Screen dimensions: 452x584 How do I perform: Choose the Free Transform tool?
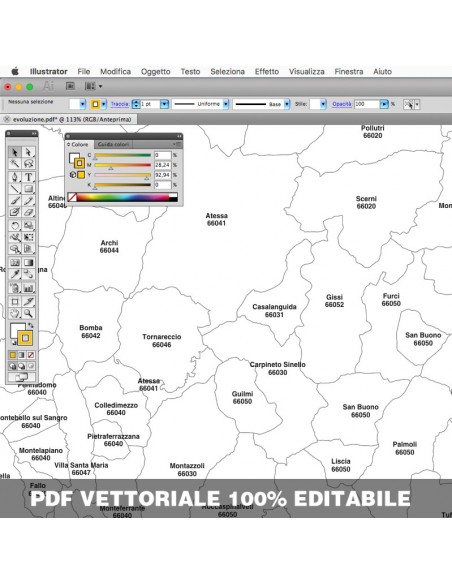pos(29,237)
